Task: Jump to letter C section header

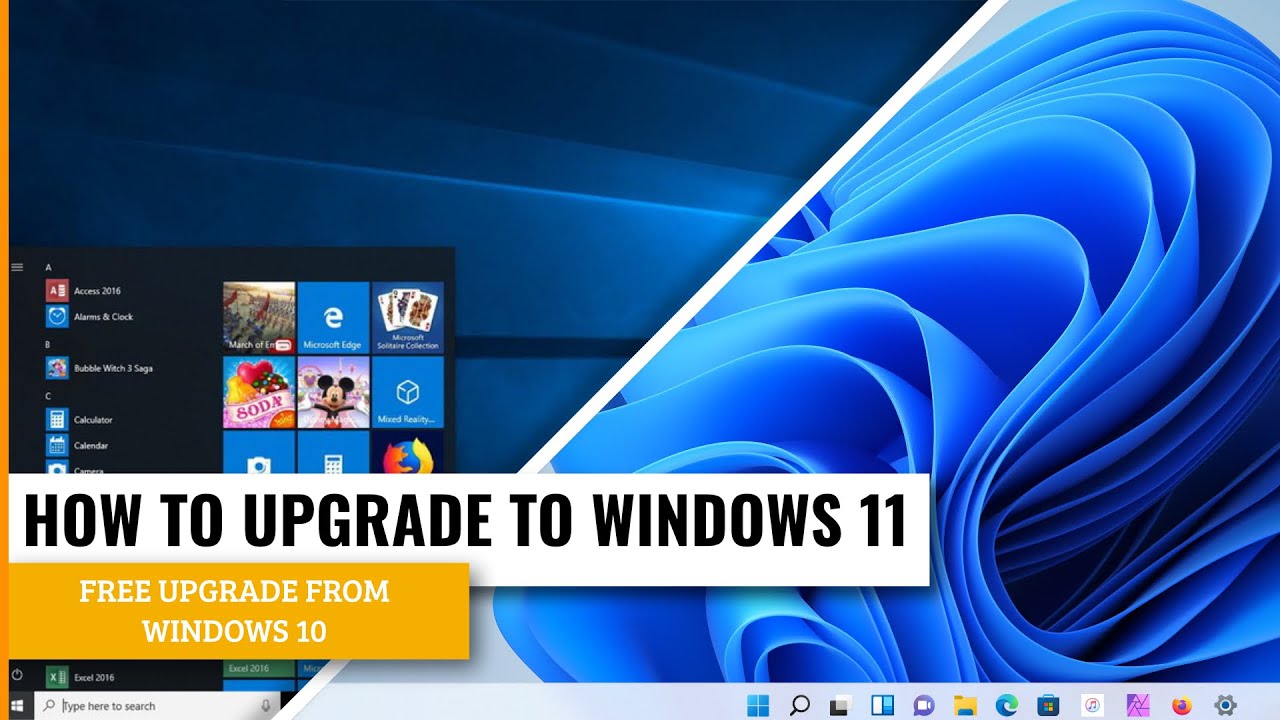Action: (x=49, y=395)
